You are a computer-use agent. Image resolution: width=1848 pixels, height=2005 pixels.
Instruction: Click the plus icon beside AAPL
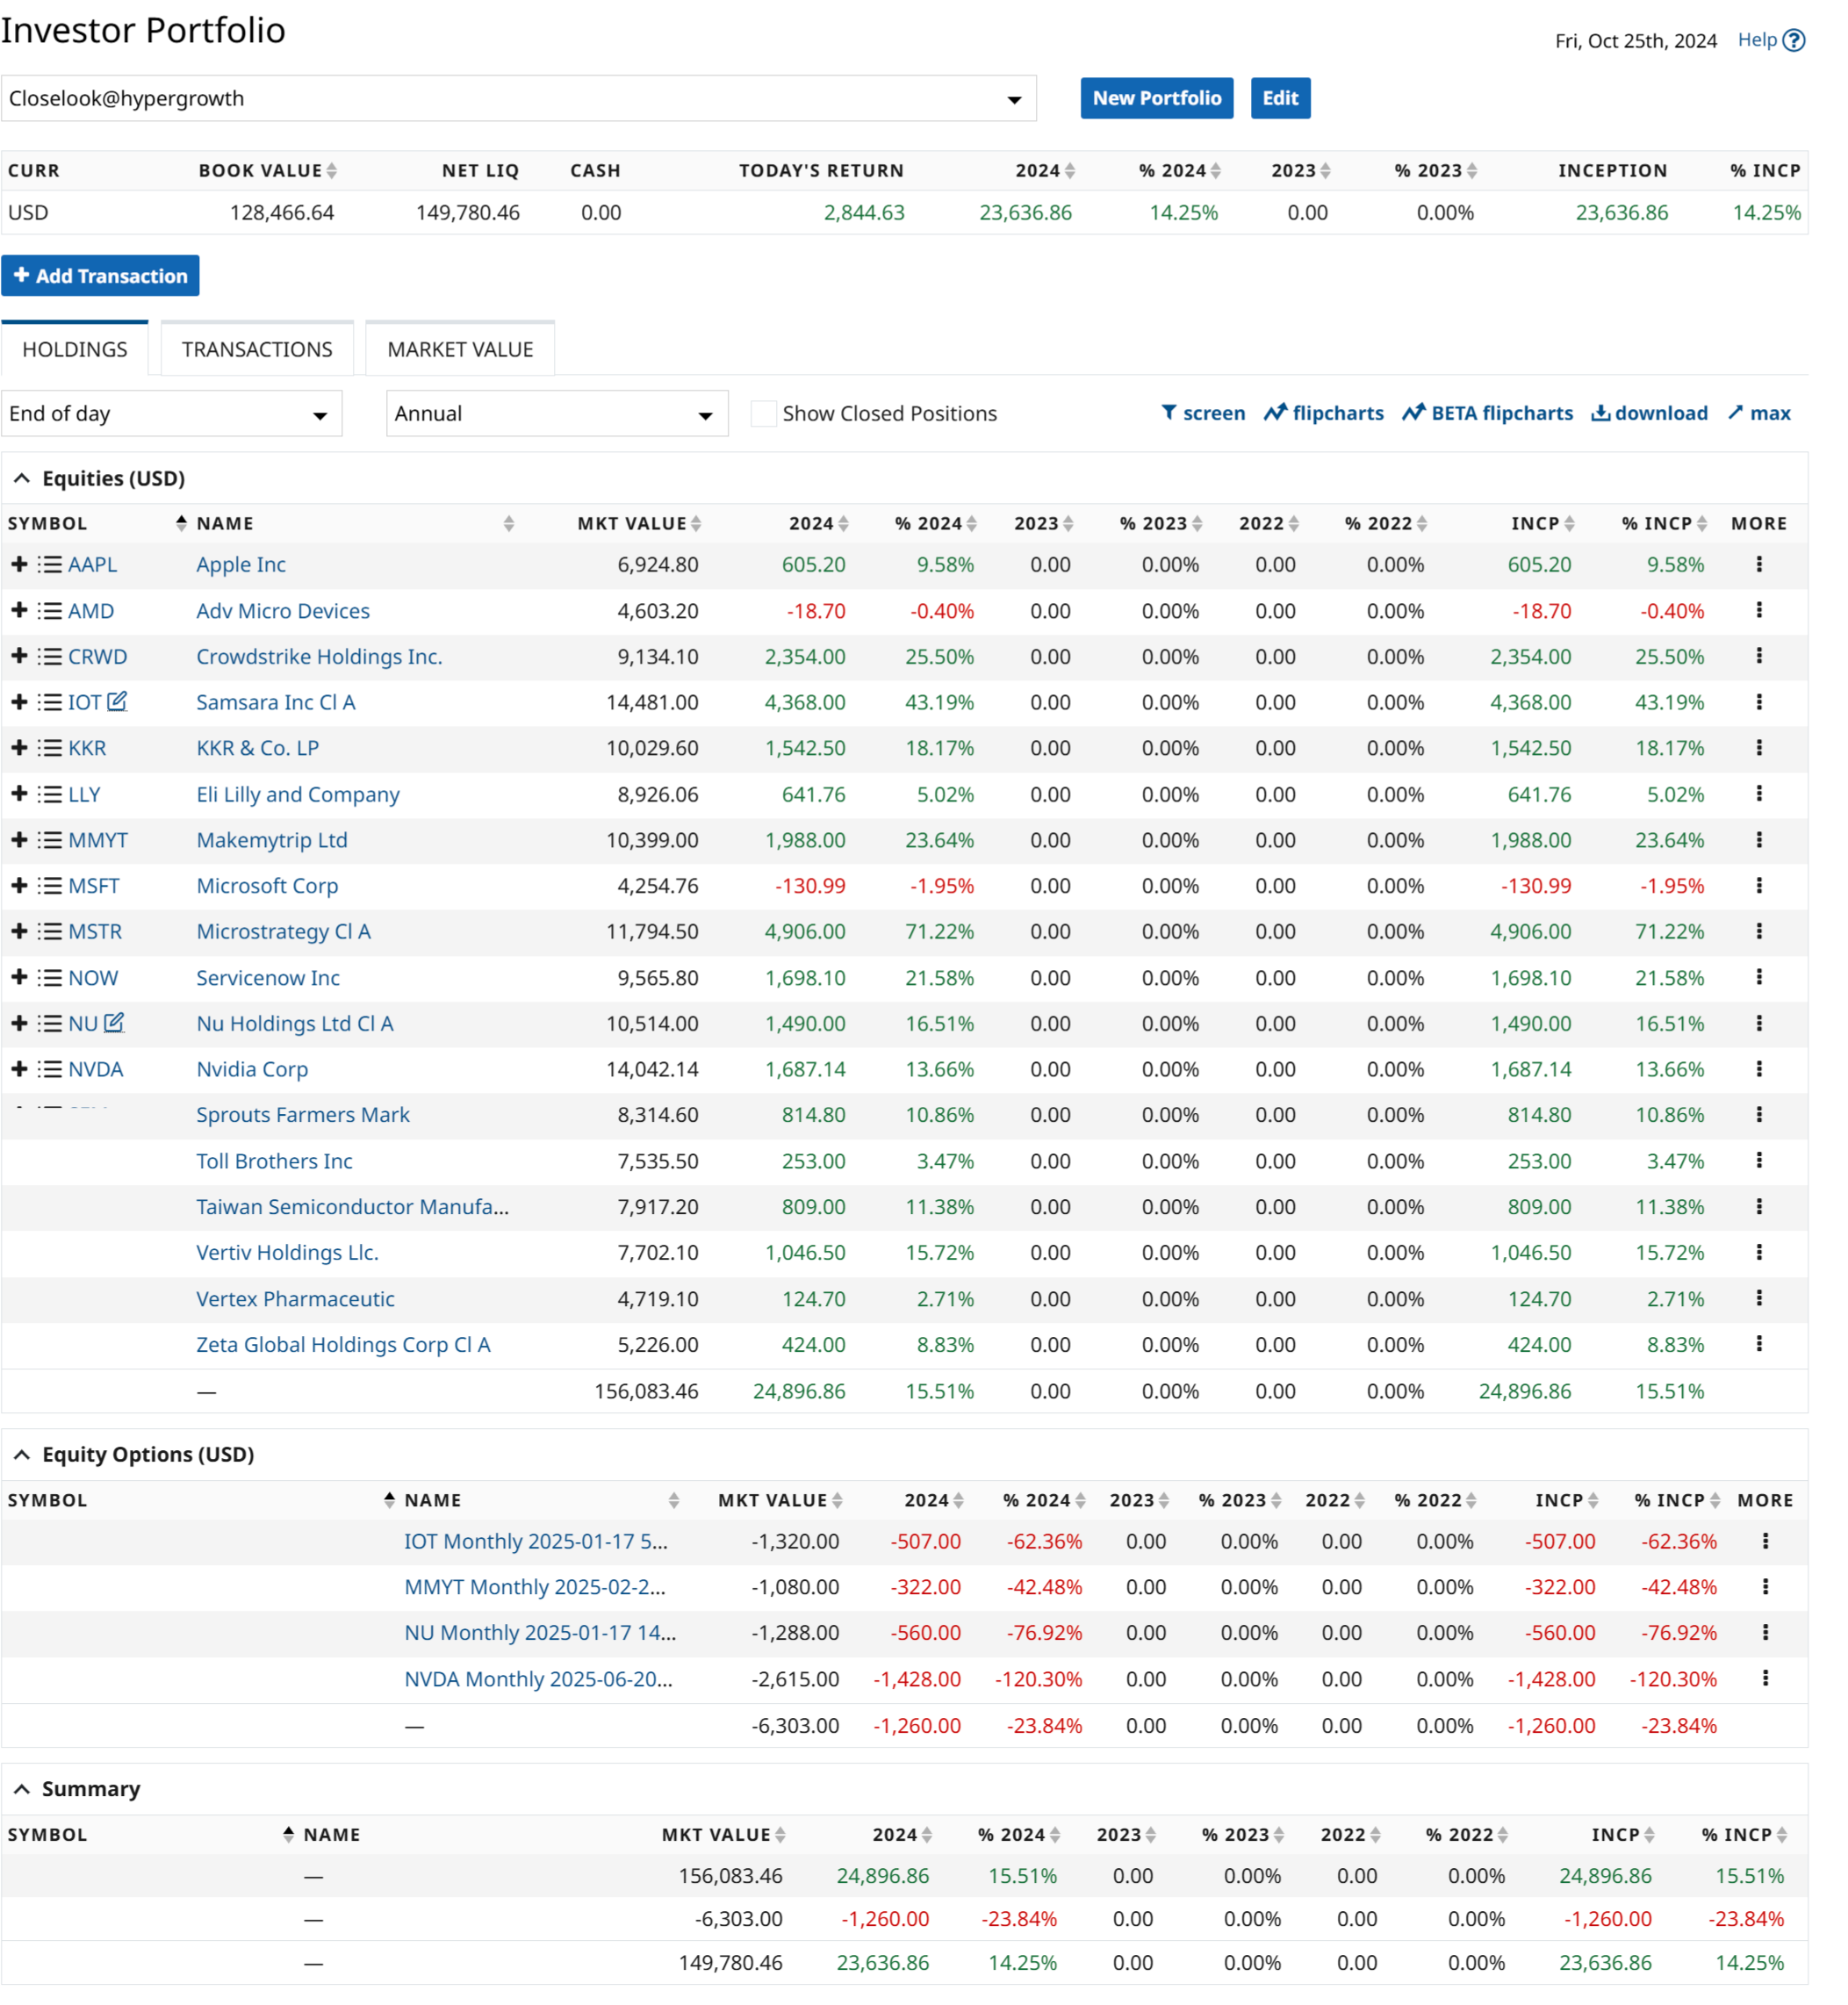(x=19, y=565)
